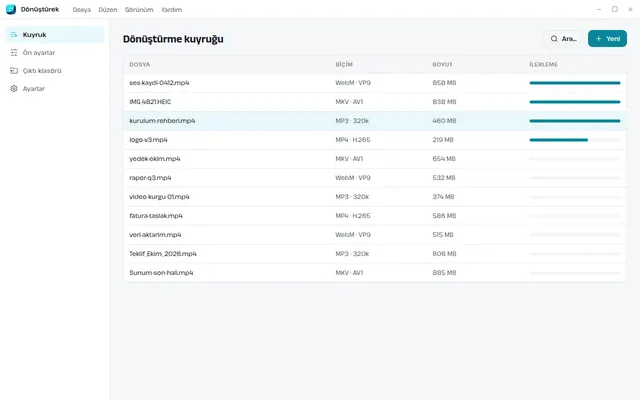
Task: Click the 219 MB size cell
Action: (443, 140)
